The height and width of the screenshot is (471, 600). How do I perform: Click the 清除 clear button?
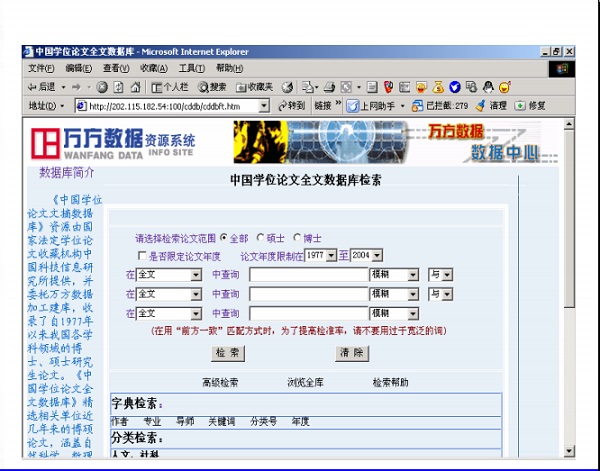(352, 353)
